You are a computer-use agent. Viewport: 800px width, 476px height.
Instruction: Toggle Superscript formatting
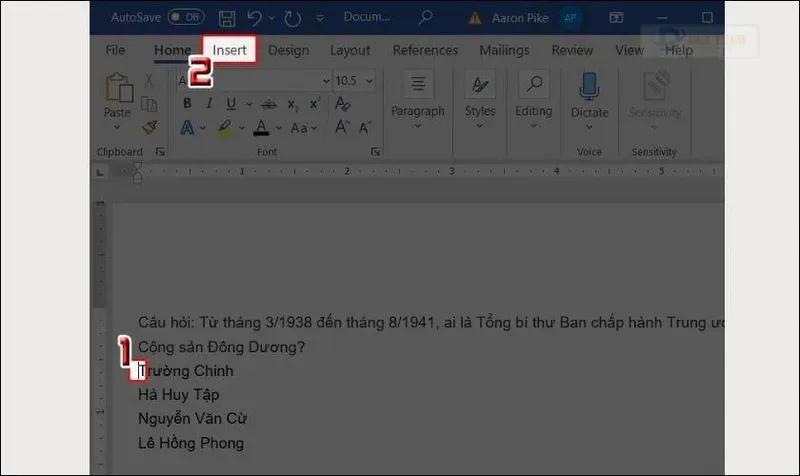click(x=315, y=104)
